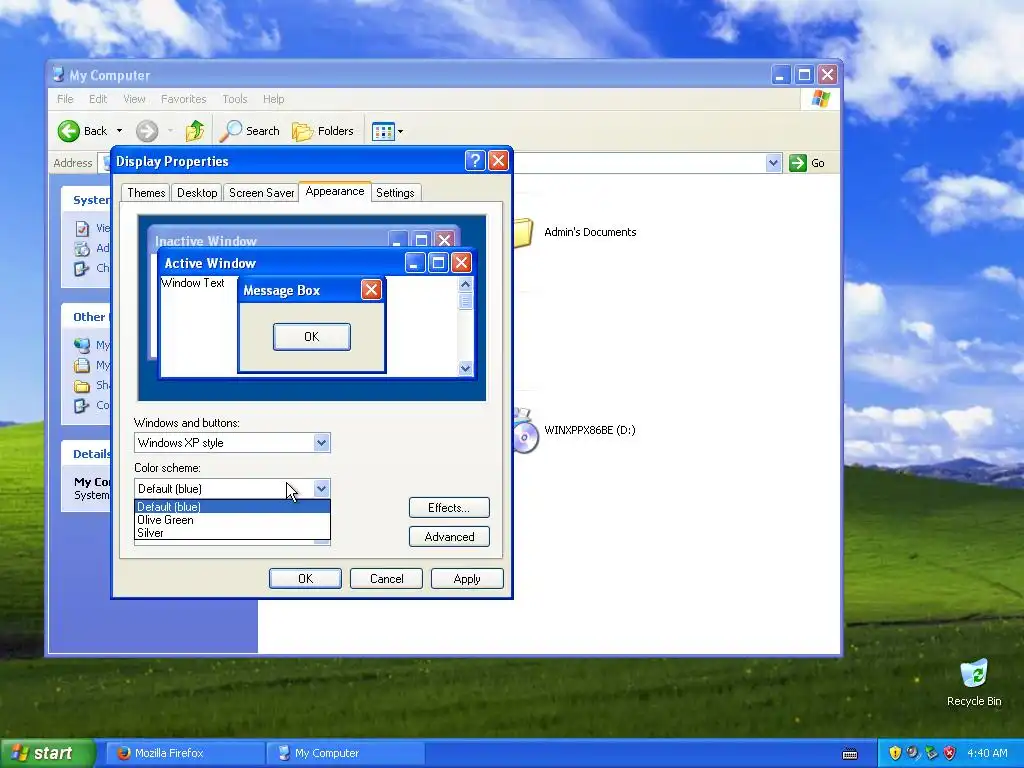This screenshot has height=768, width=1024.
Task: Click My Computer taskbar button
Action: pos(345,753)
